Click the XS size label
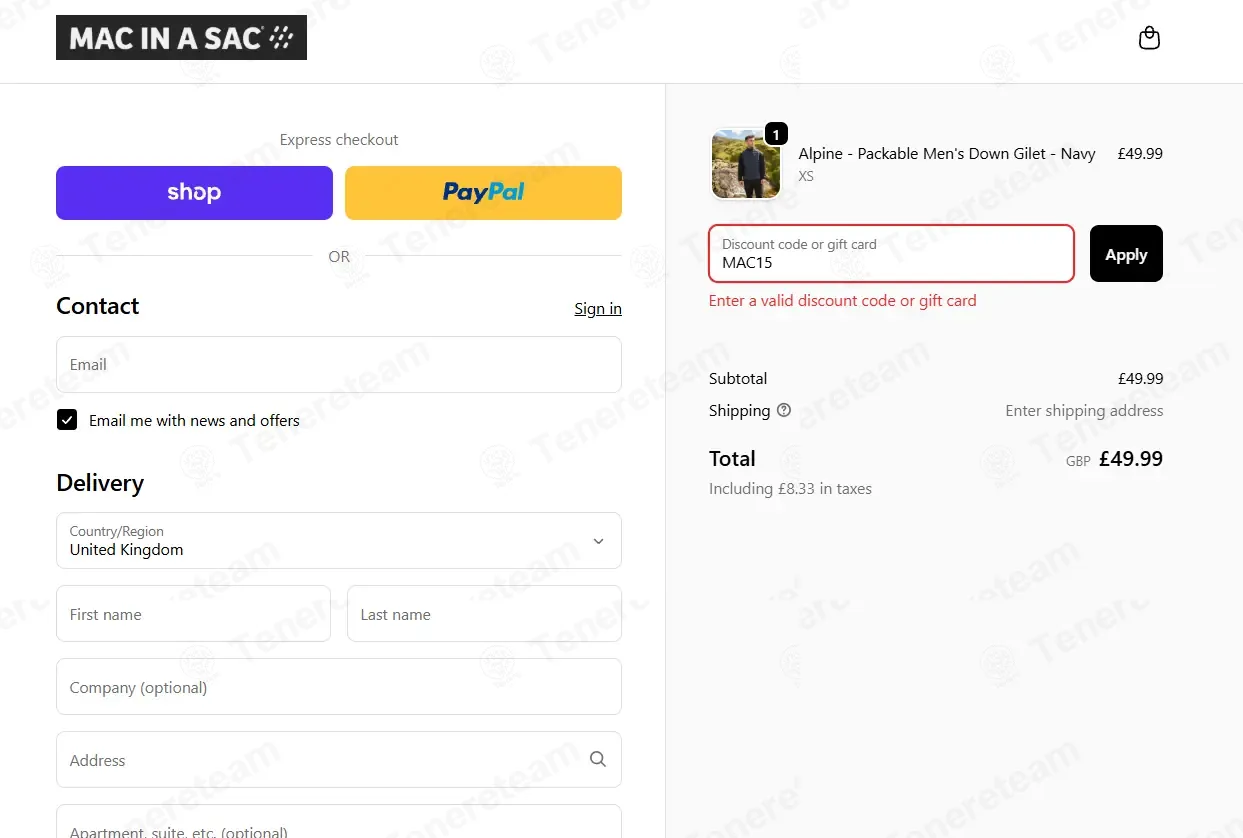 pyautogui.click(x=806, y=176)
